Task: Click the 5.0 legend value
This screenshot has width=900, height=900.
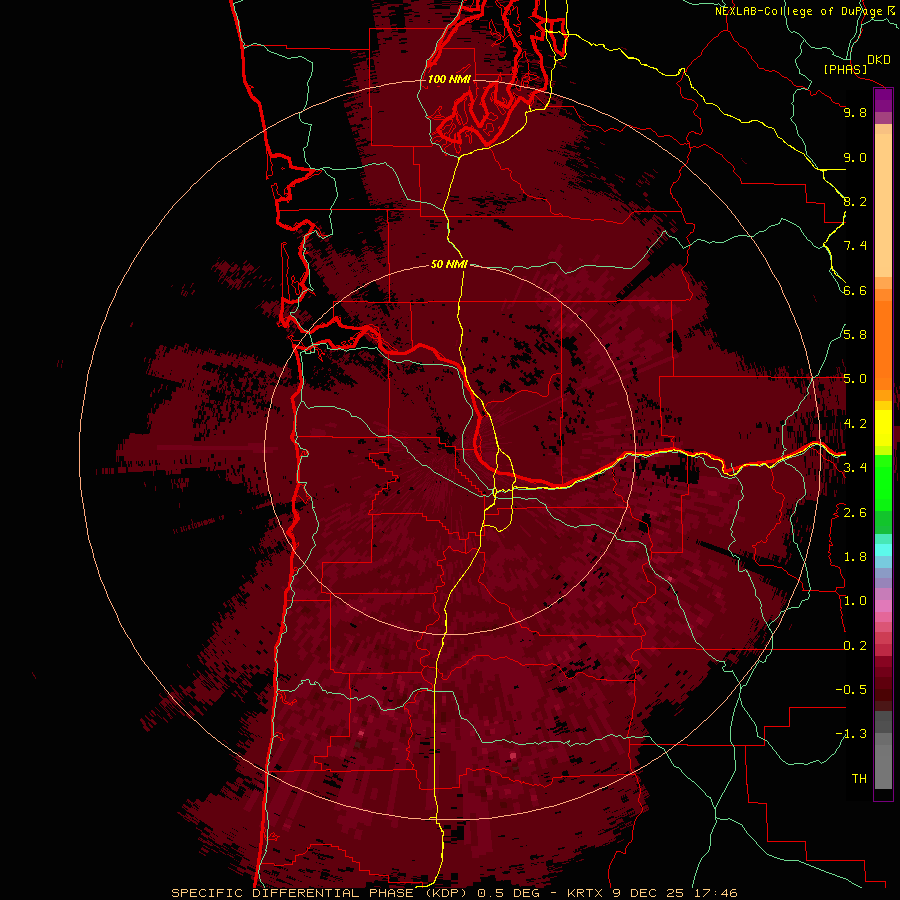Action: (855, 379)
